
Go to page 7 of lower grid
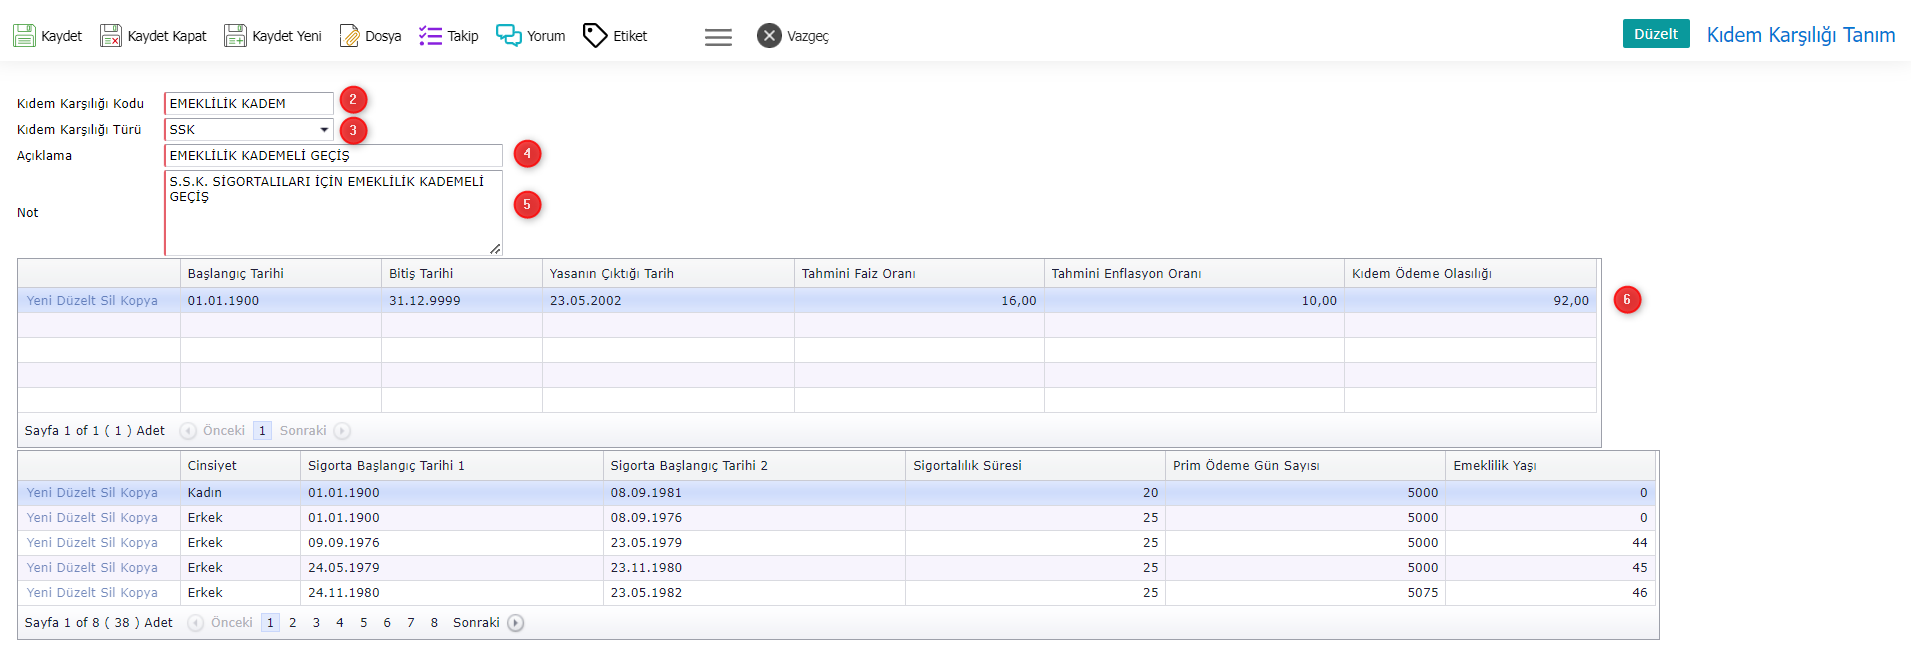[411, 623]
